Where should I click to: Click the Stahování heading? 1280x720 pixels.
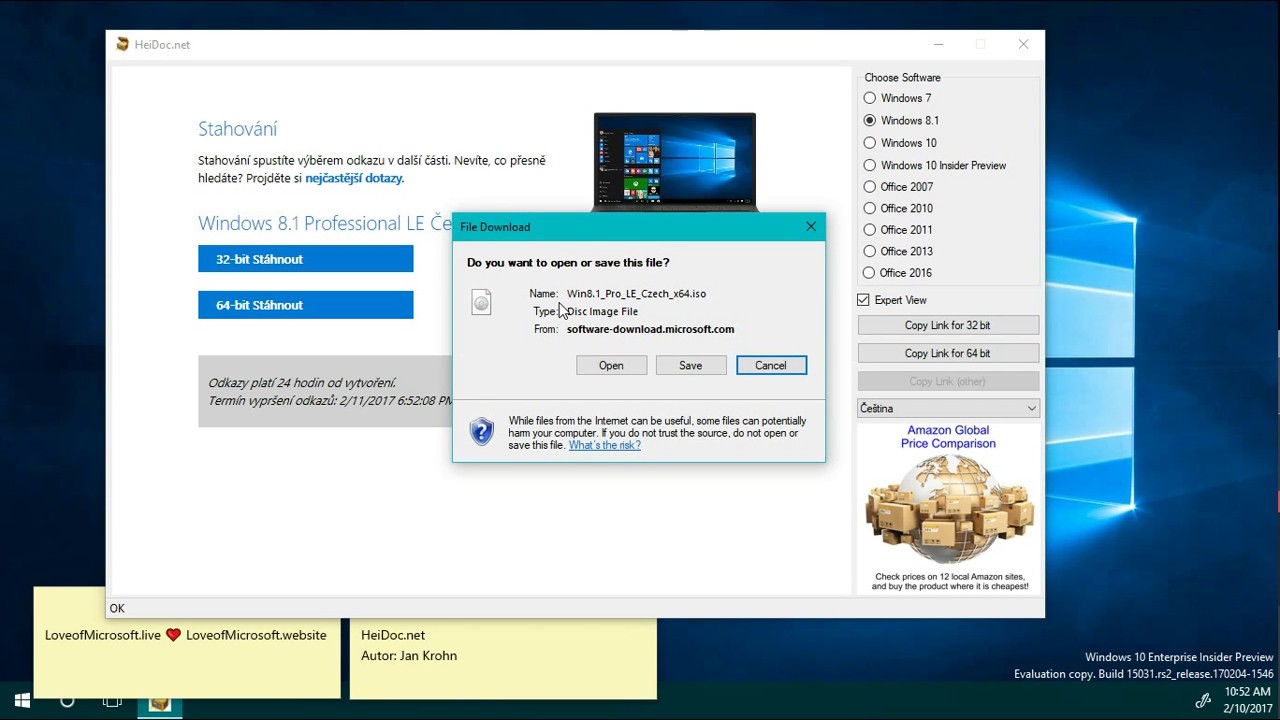238,129
